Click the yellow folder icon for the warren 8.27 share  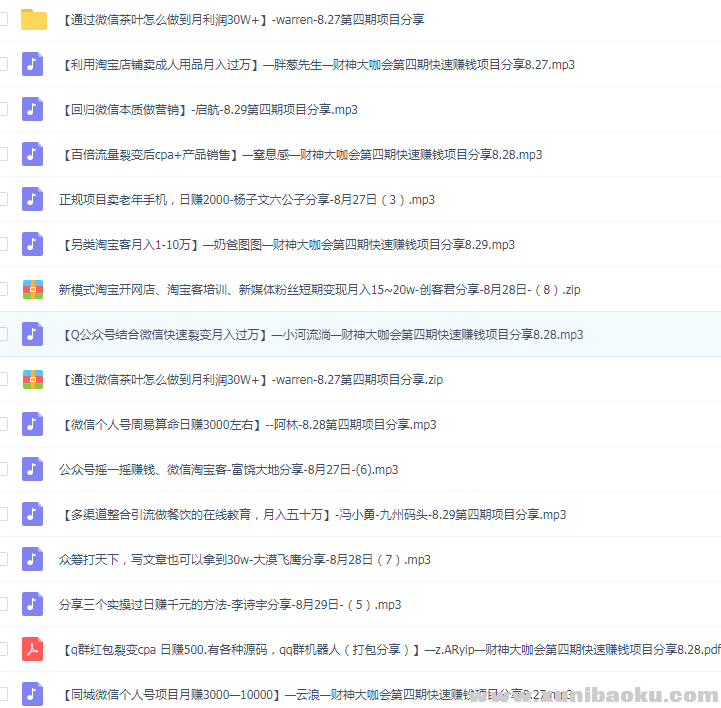[34, 19]
